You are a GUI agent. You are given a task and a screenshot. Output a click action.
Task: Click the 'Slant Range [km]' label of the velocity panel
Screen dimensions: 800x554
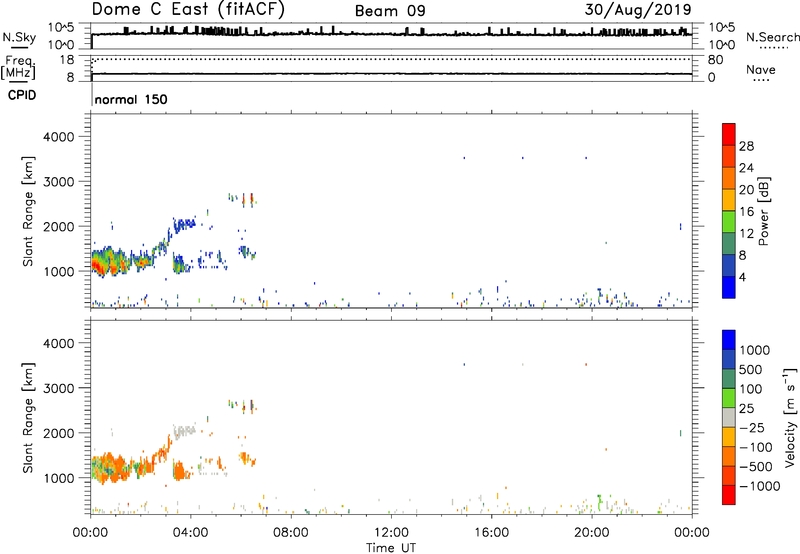click(x=28, y=417)
